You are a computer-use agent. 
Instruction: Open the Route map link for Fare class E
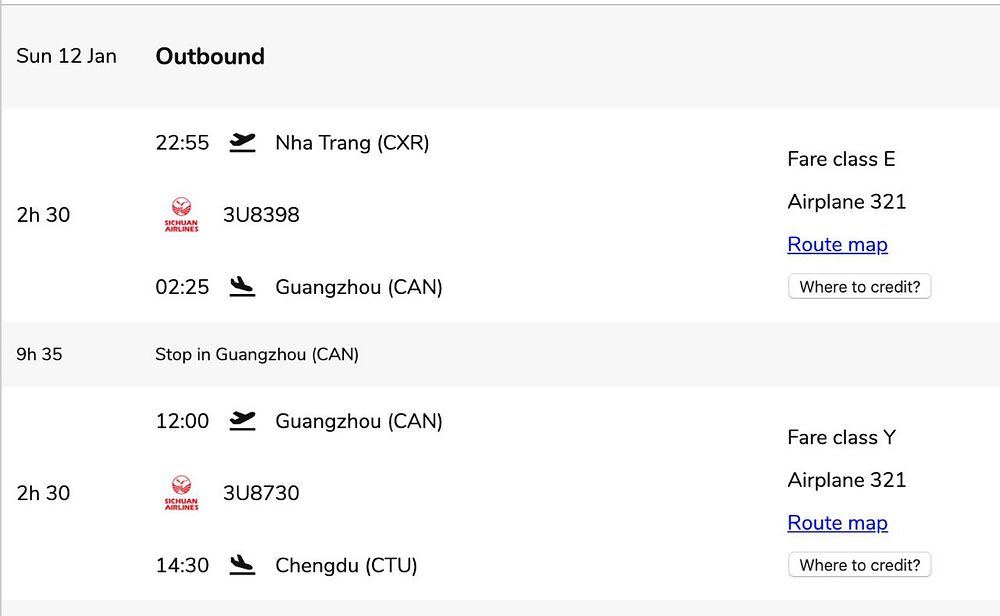point(837,245)
